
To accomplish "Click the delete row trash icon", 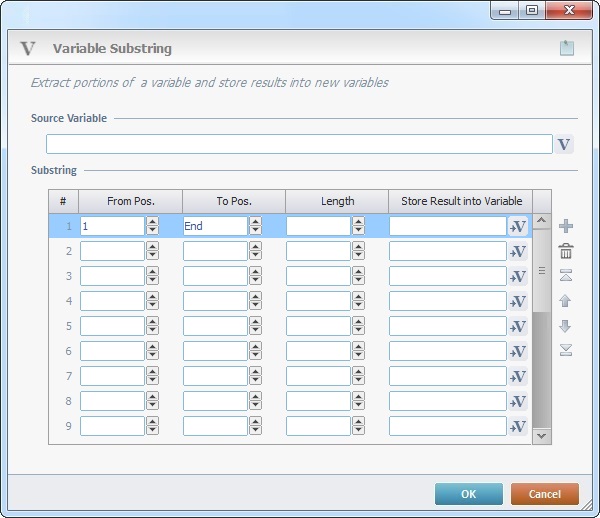I will [x=566, y=251].
